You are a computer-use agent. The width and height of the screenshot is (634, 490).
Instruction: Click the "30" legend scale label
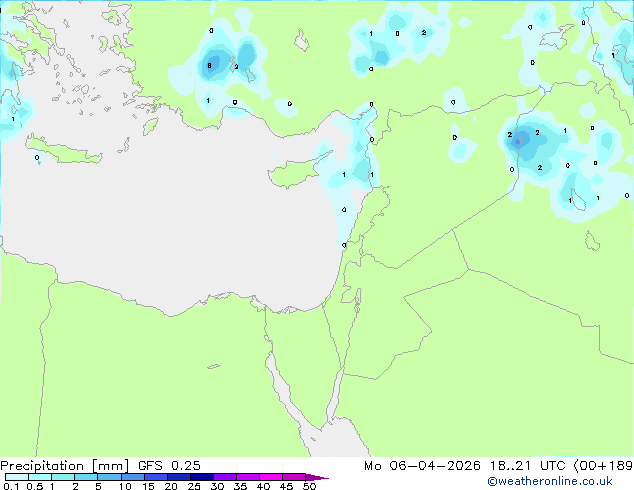[x=217, y=486]
